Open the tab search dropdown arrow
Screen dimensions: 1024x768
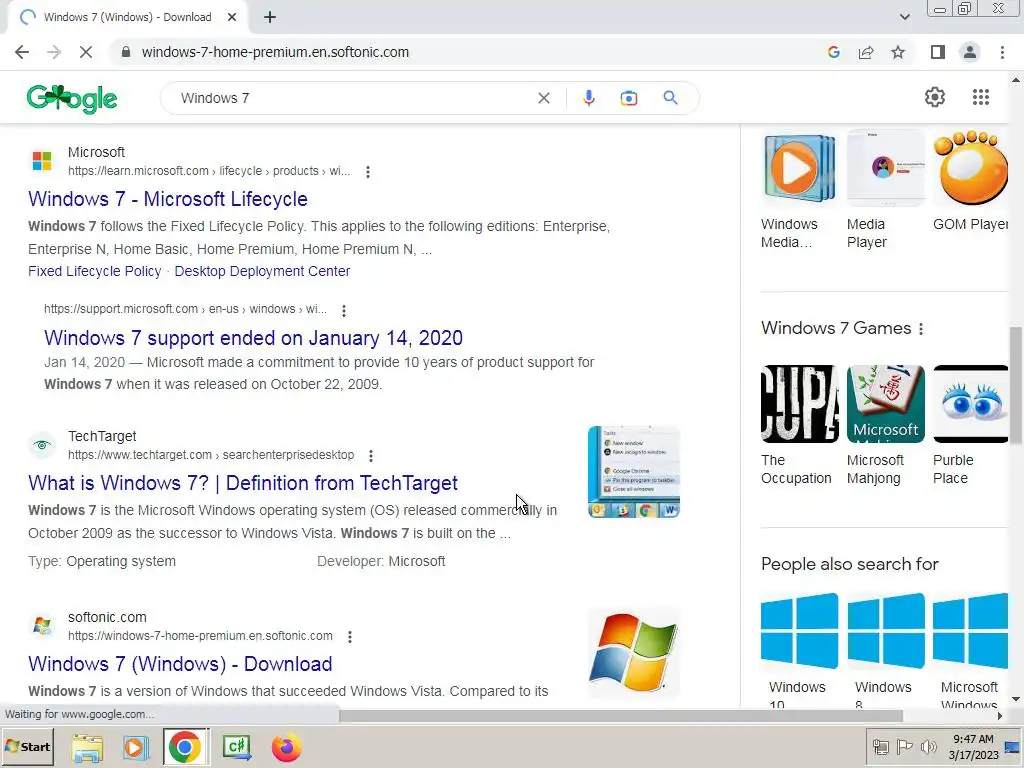pyautogui.click(x=904, y=17)
